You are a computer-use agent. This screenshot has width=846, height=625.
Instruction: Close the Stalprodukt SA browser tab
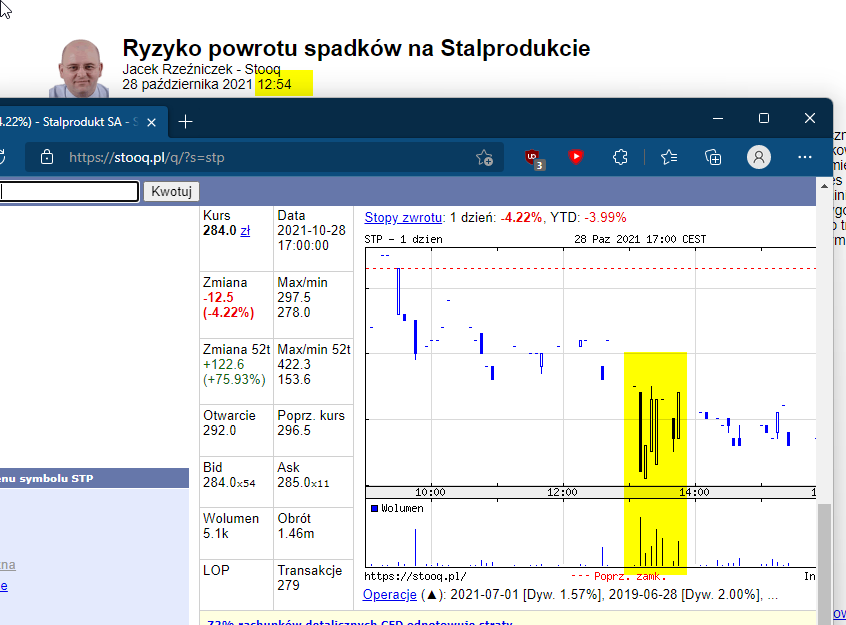coord(152,123)
